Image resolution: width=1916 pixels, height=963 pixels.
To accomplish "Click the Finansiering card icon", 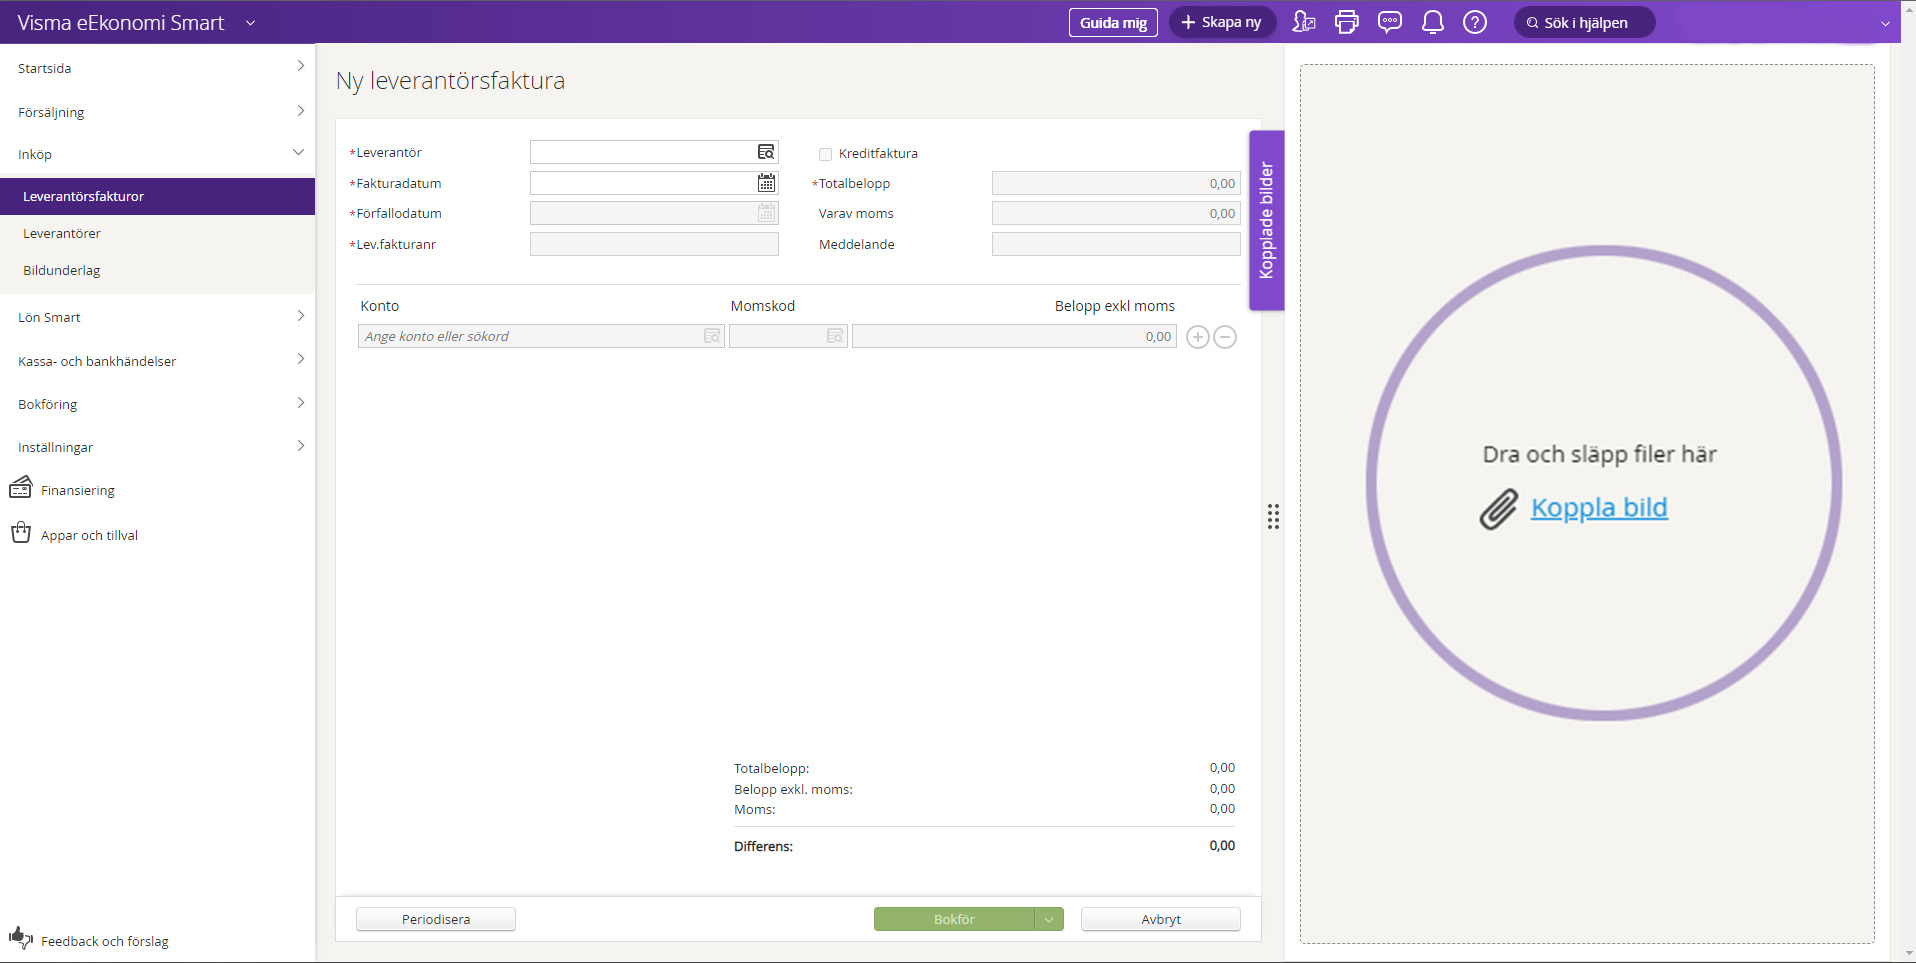I will click(21, 488).
